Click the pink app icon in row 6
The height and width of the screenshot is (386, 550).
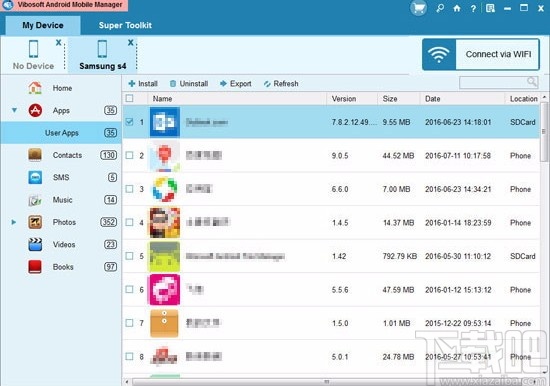[165, 290]
